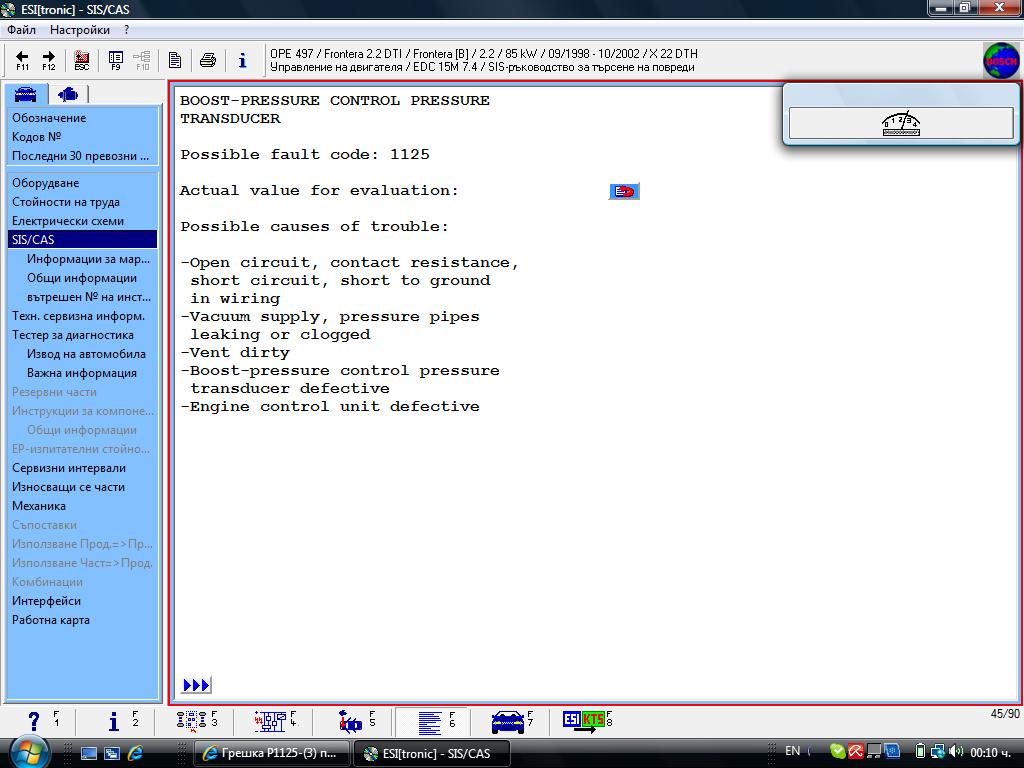This screenshot has height=768, width=1024.
Task: Select Тестер за диагностика in sidebar
Action: 73,335
